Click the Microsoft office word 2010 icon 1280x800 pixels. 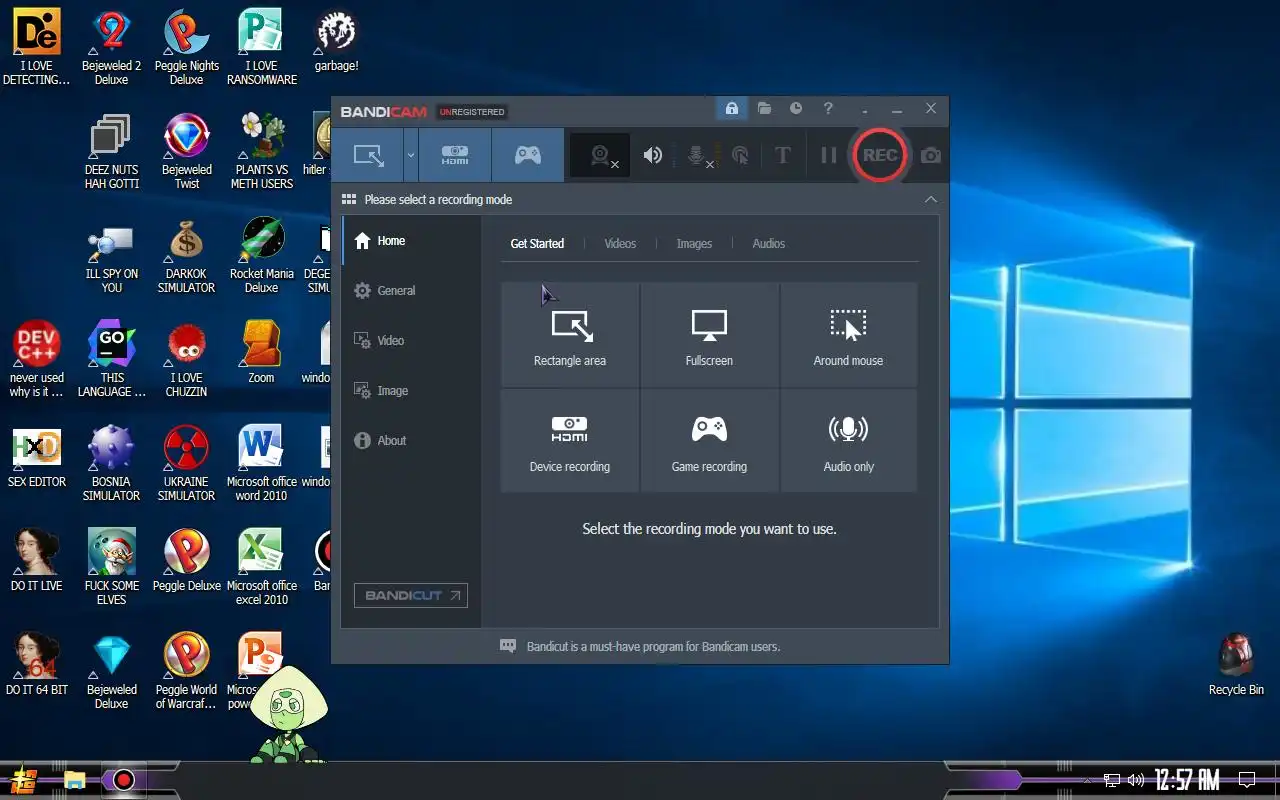click(261, 464)
